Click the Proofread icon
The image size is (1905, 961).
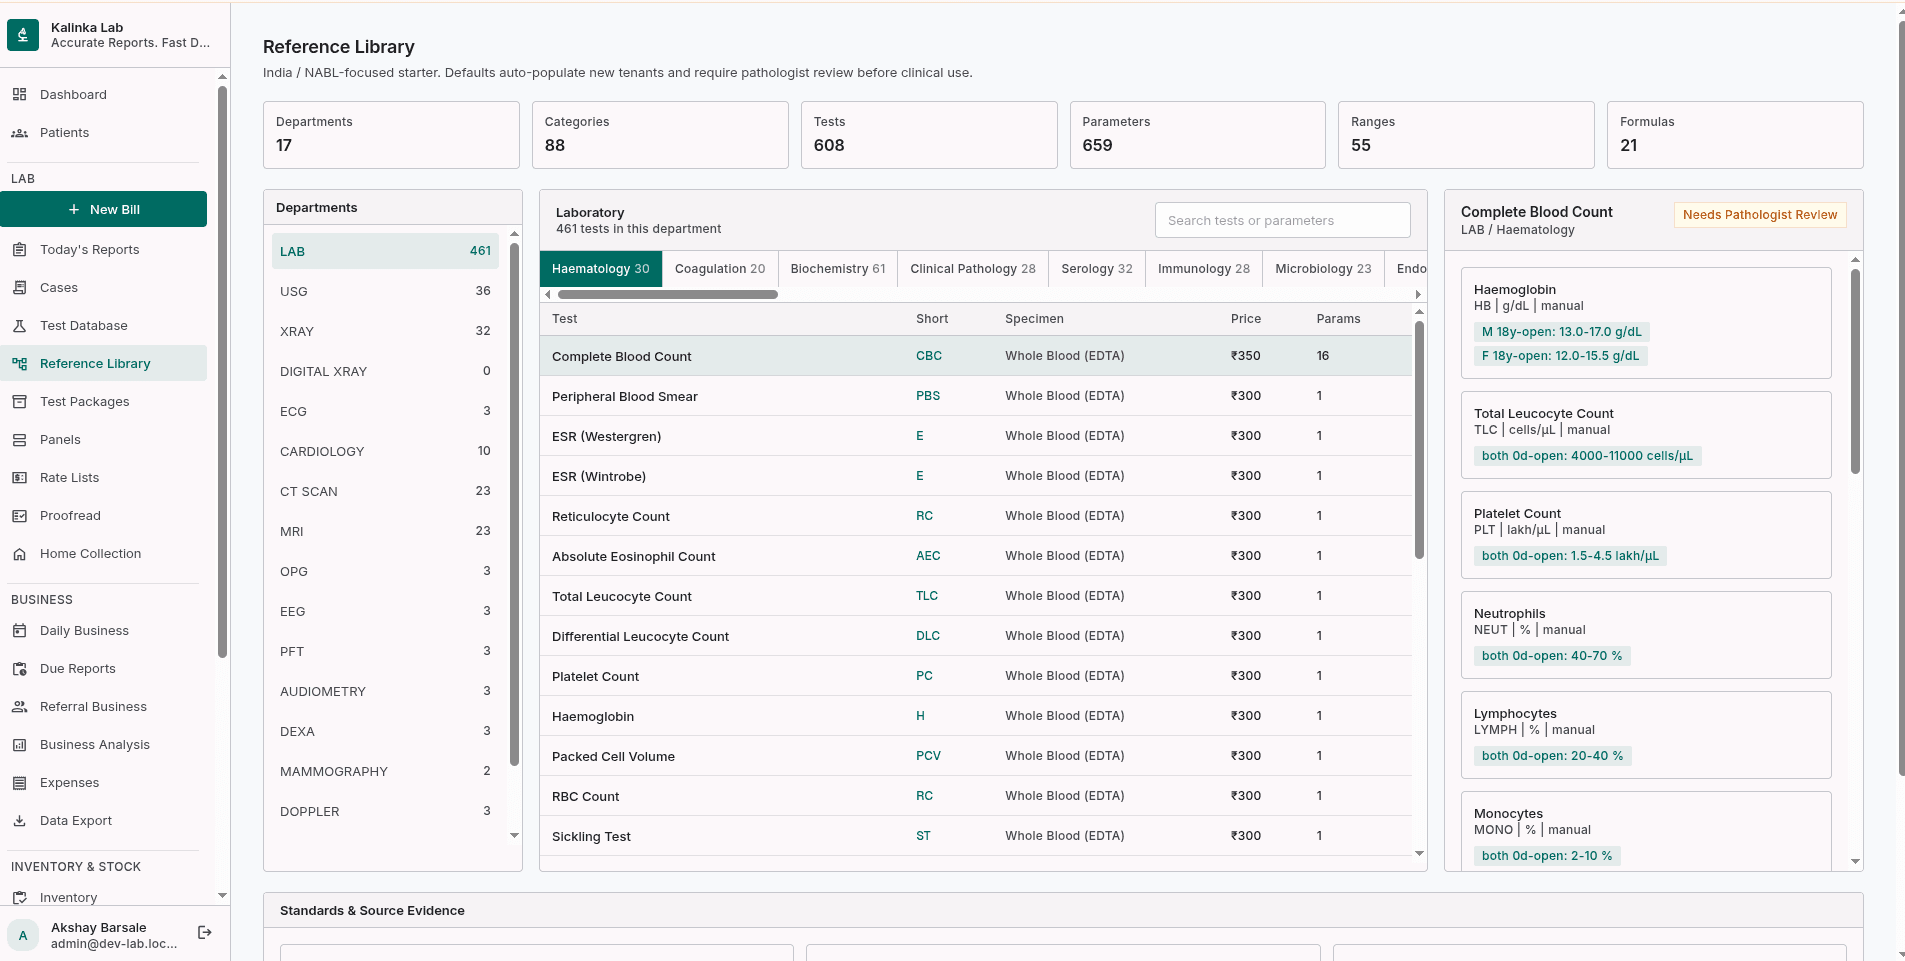(x=19, y=515)
